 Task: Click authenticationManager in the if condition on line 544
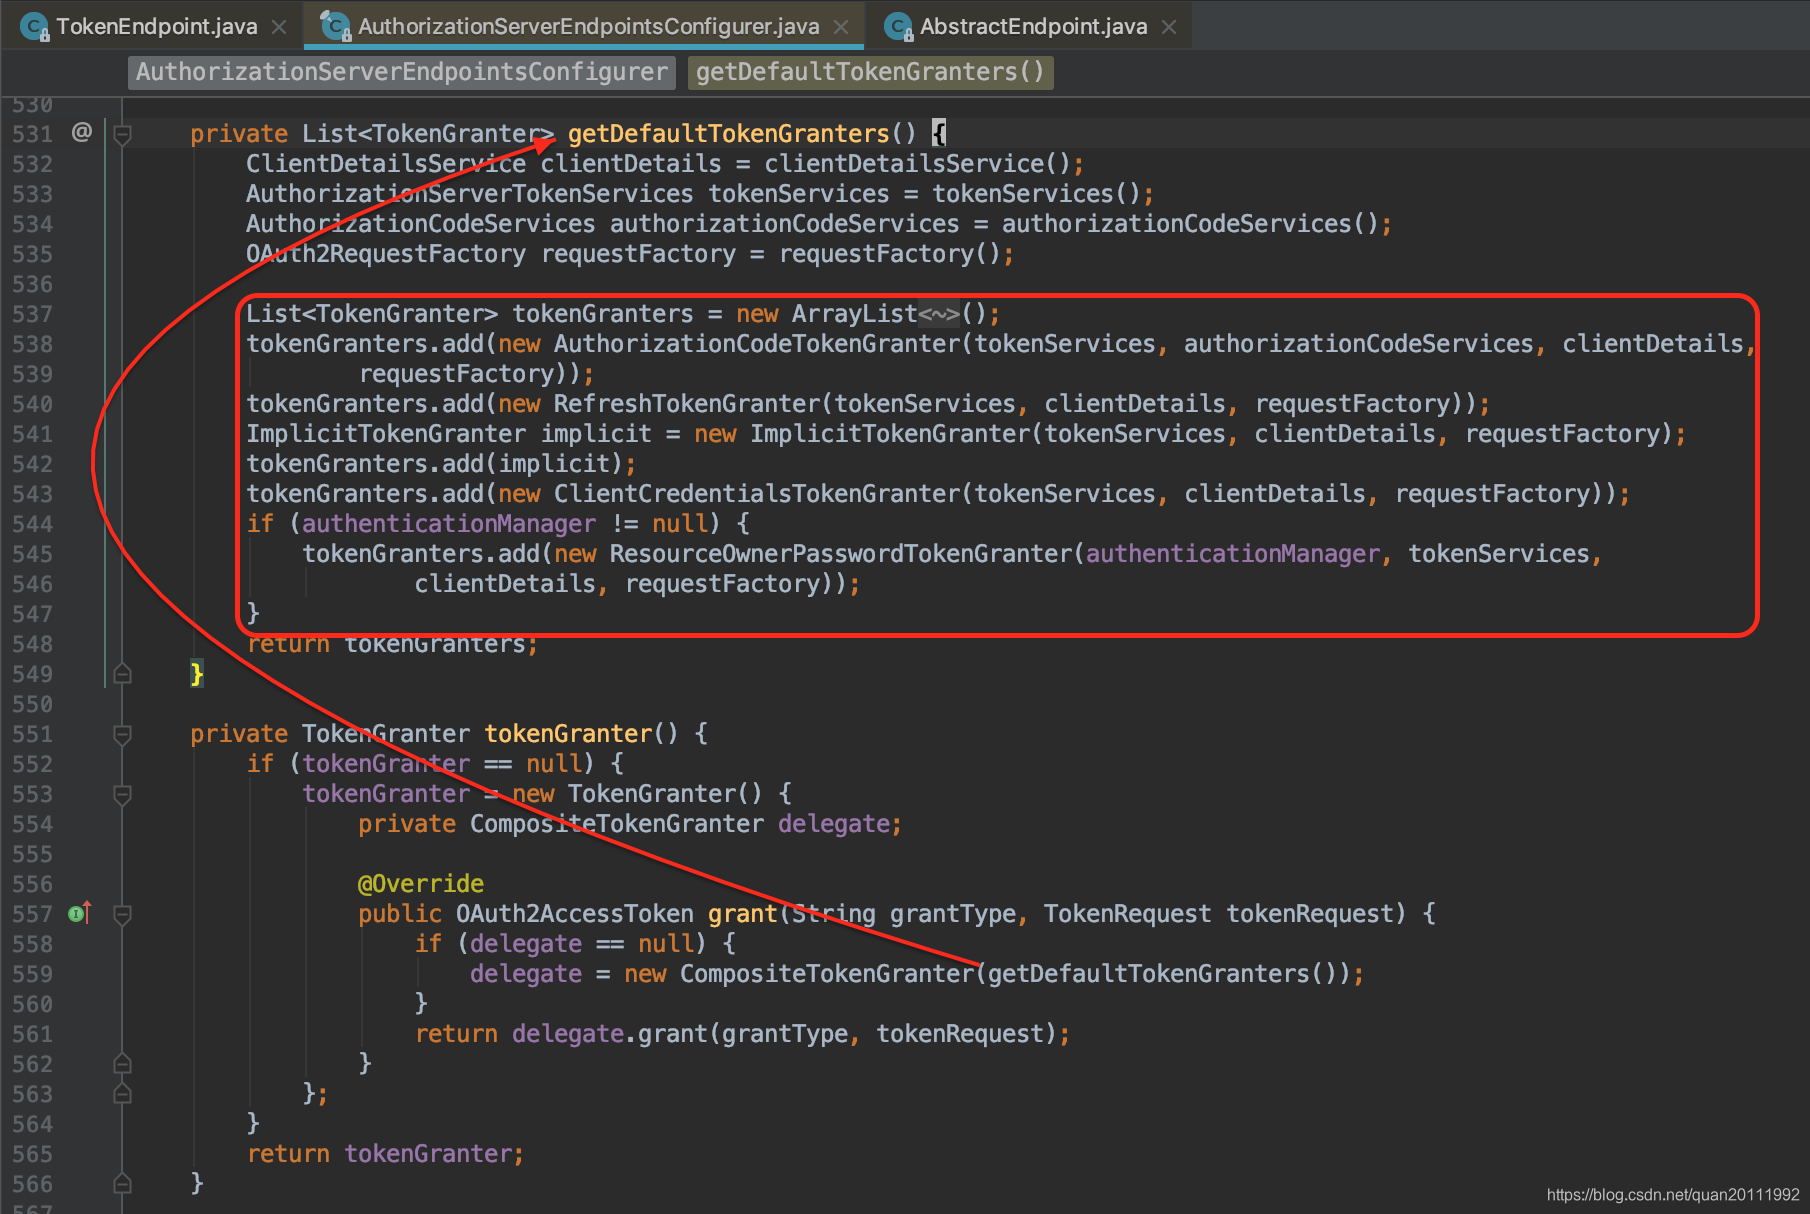coord(449,524)
